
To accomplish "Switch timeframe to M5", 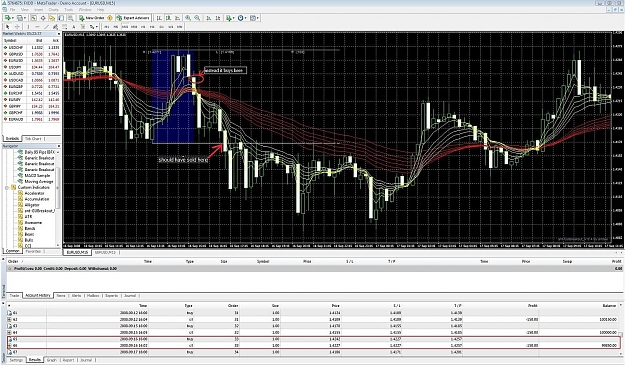I will pyautogui.click(x=116, y=27).
